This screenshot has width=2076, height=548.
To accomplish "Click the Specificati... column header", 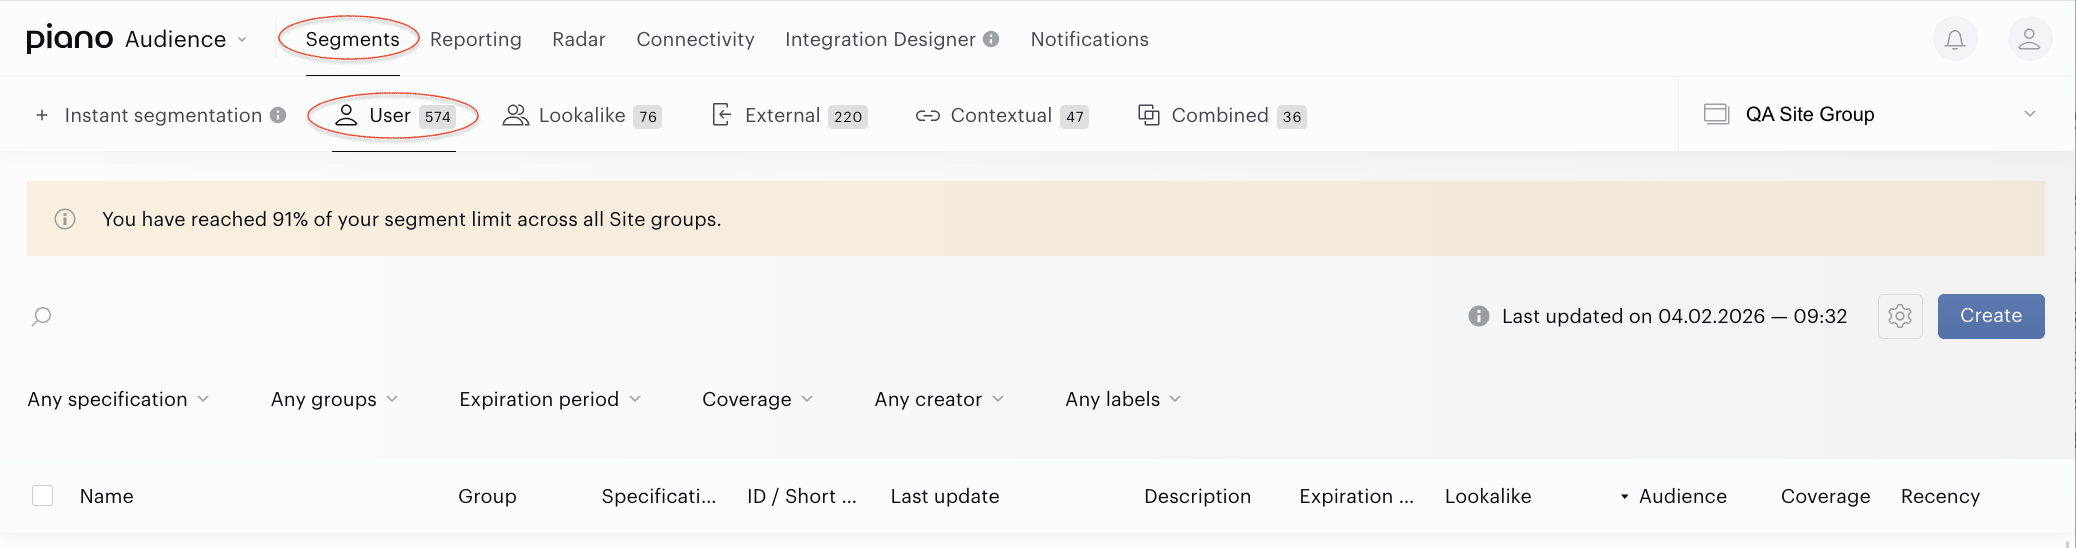I will click(x=659, y=496).
